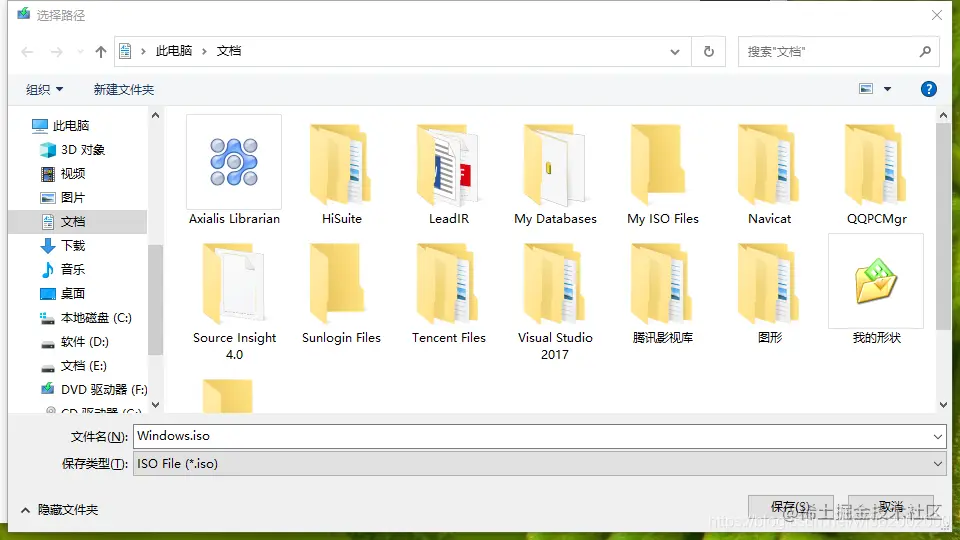Open the QQPCMgr folder icon

[876, 164]
